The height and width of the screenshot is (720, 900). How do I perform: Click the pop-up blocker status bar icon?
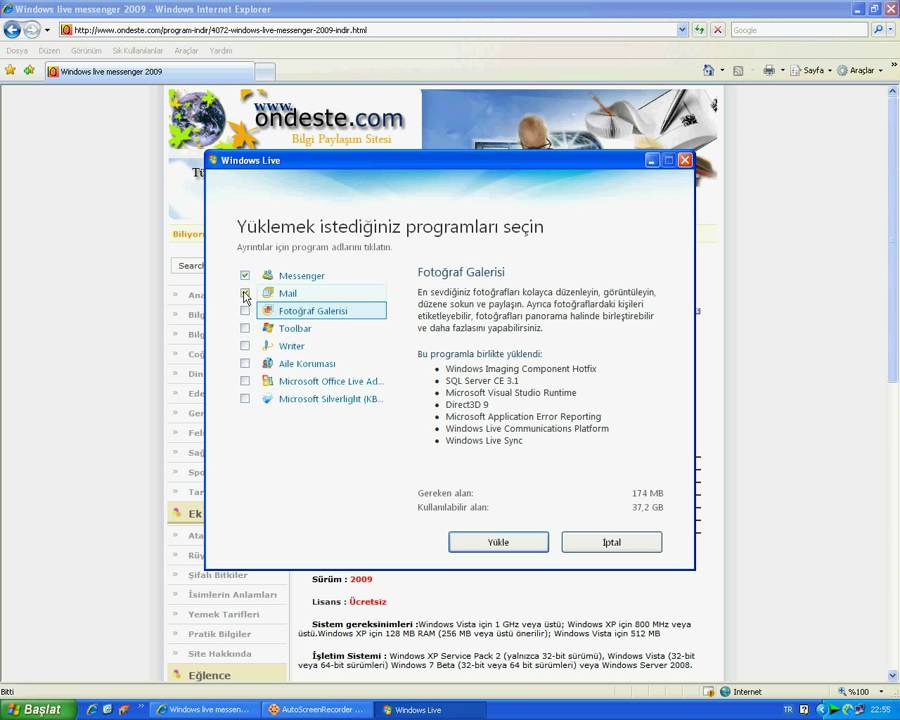click(708, 692)
